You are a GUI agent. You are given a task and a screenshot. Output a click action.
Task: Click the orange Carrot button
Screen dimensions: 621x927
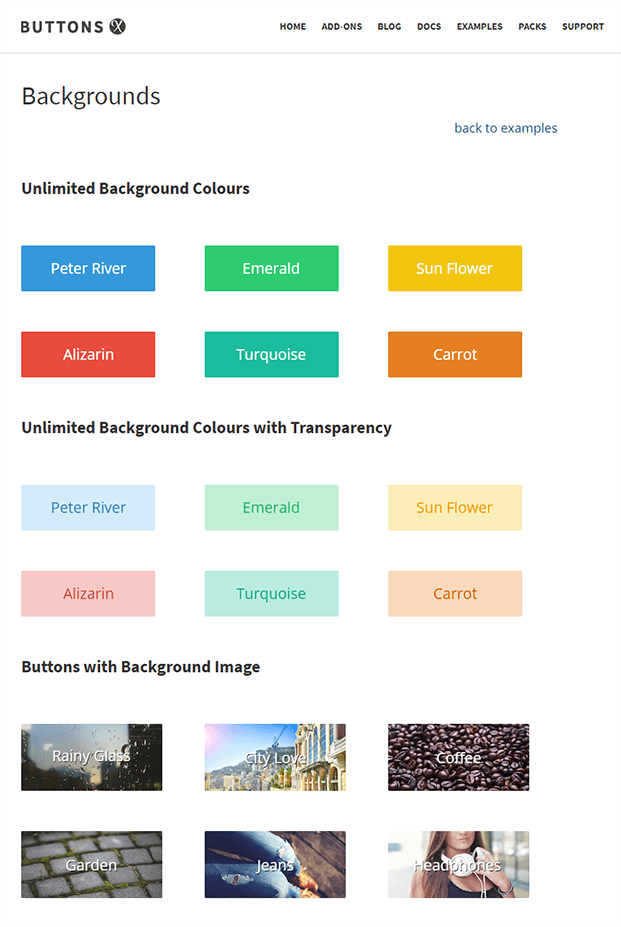pyautogui.click(x=455, y=354)
